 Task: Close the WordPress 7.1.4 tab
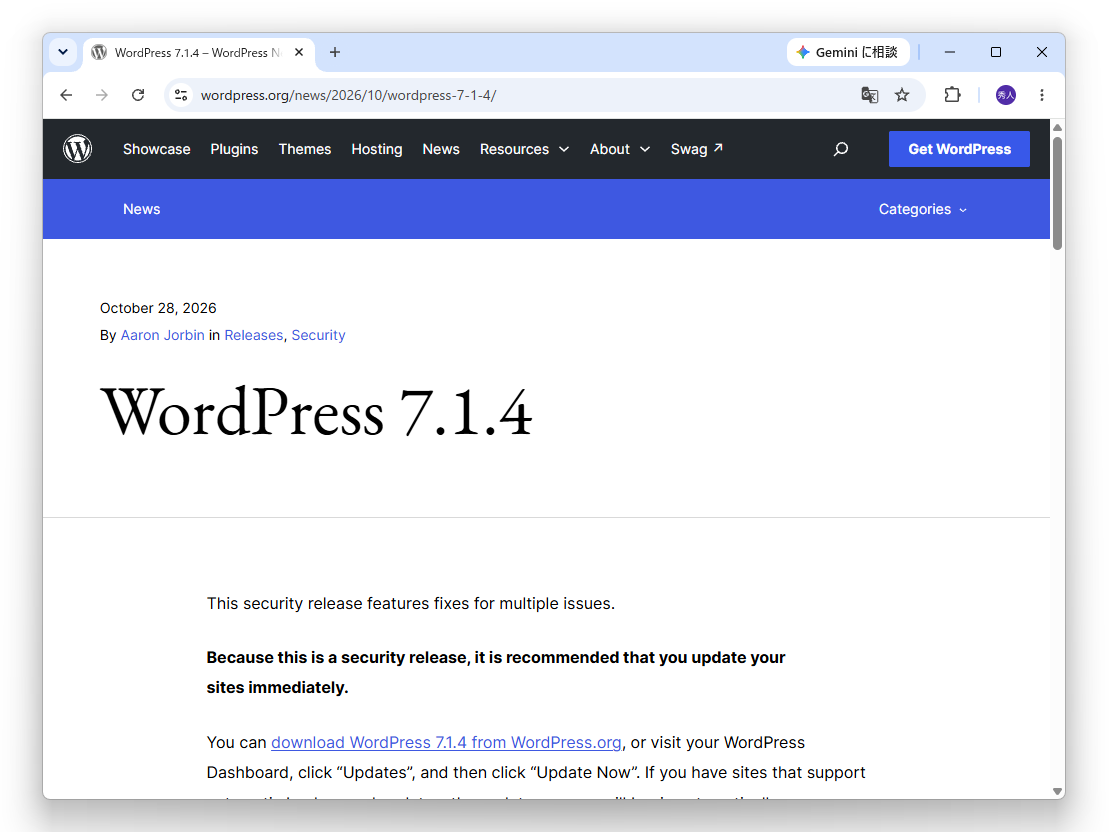click(299, 52)
